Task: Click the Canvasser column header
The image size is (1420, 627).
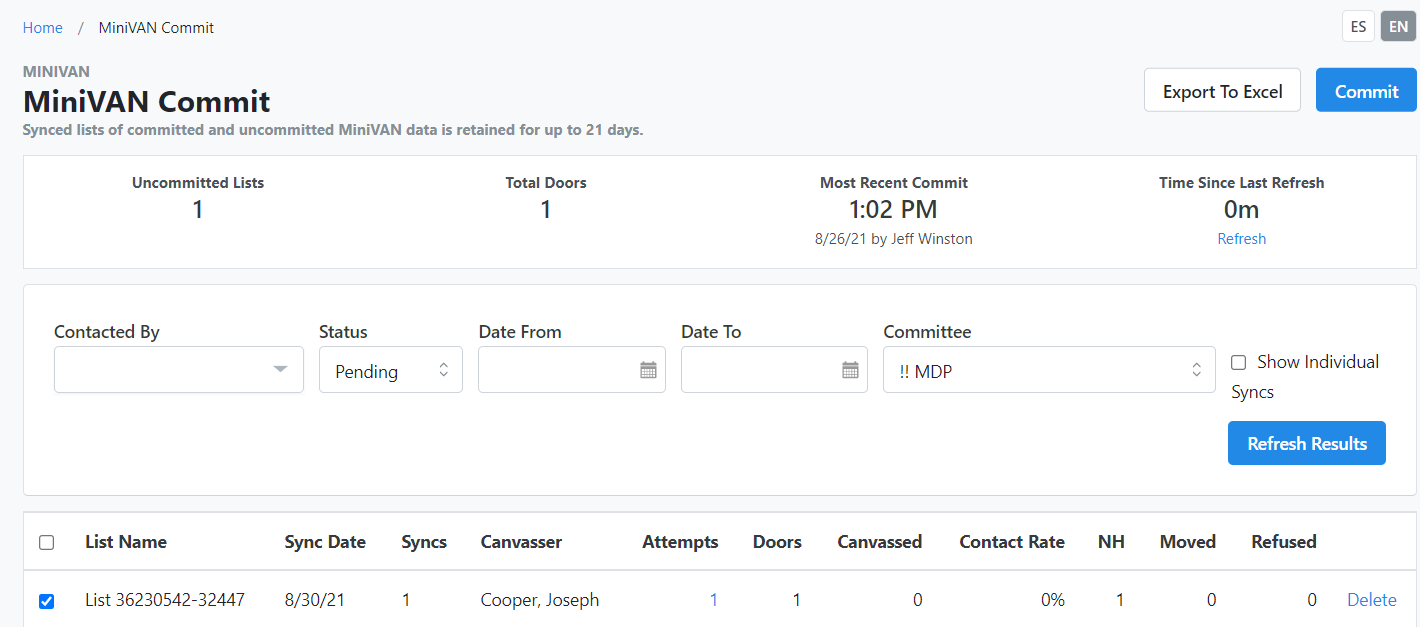Action: click(521, 542)
